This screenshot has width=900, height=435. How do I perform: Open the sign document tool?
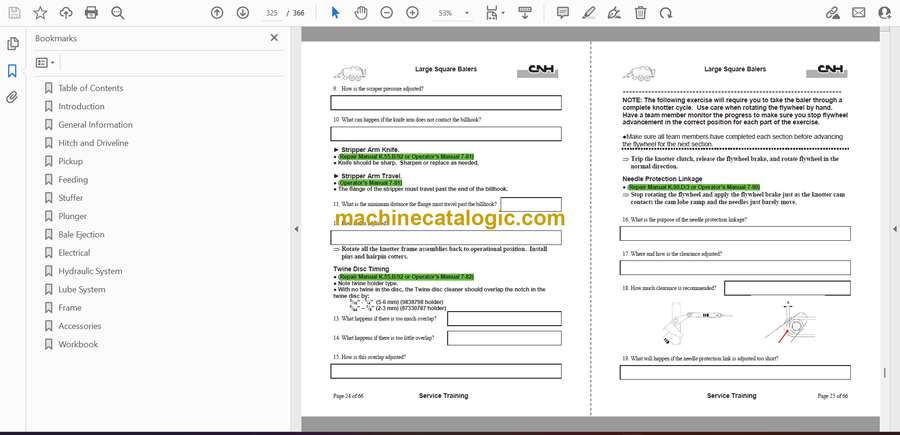click(614, 13)
